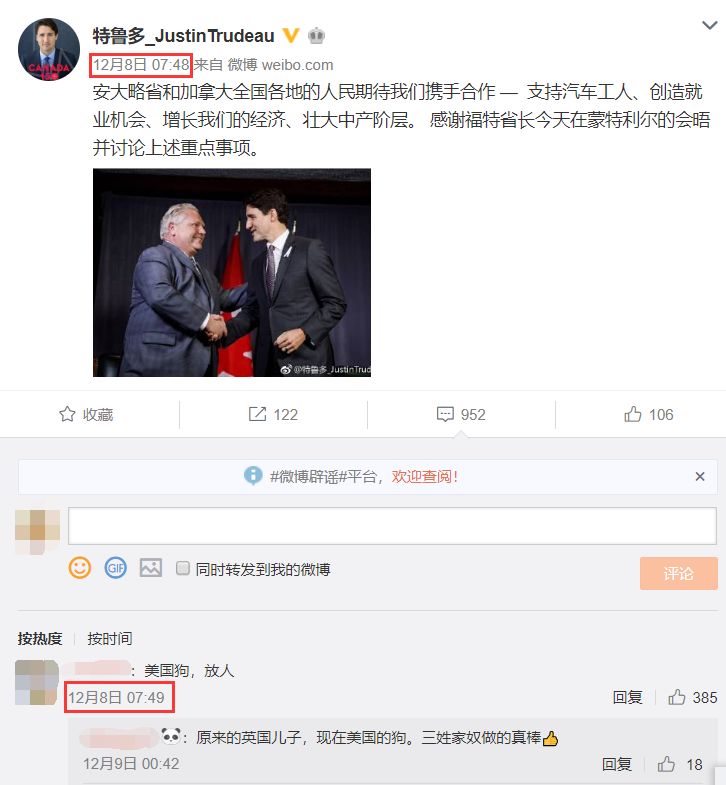This screenshot has width=726, height=785.
Task: Attach a picture with the image icon
Action: [x=151, y=568]
